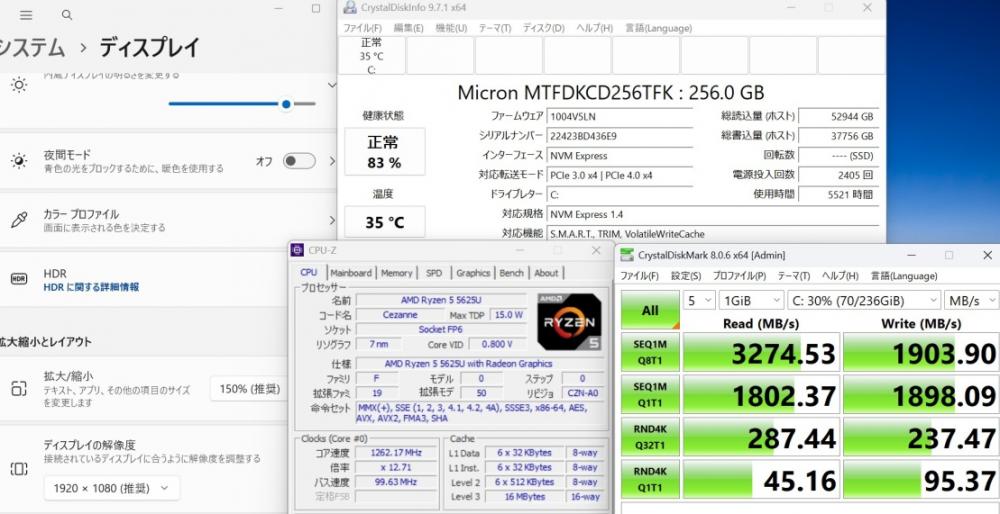Click the green All benchmark button
The height and width of the screenshot is (514, 1000).
650,311
